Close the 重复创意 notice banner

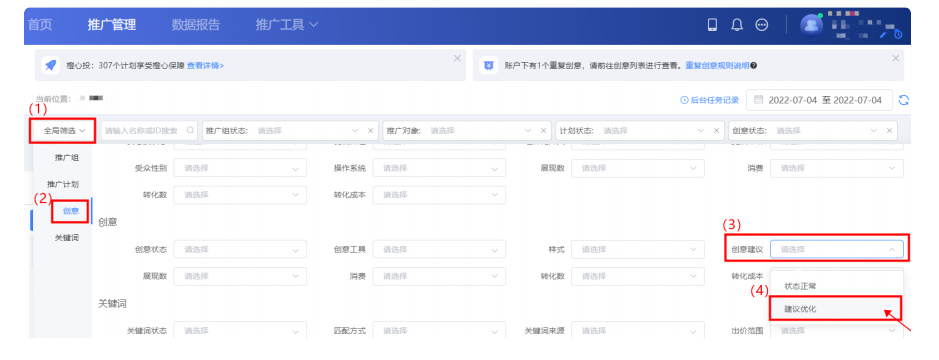(896, 58)
